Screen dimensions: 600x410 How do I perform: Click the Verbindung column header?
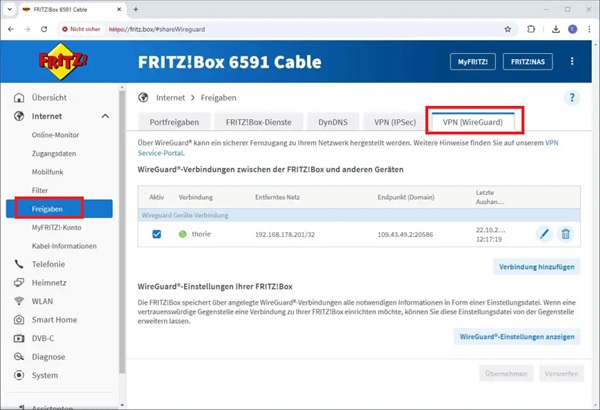pyautogui.click(x=196, y=197)
